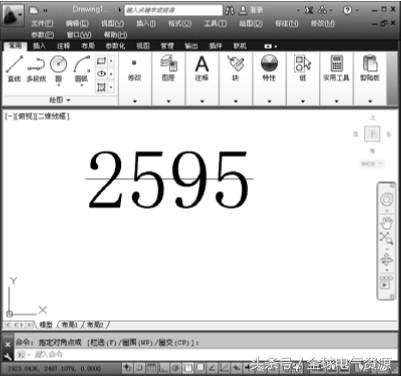Open Autodesk Exchange X icon
Image resolution: width=401 pixels, height=376 pixels.
309,10
